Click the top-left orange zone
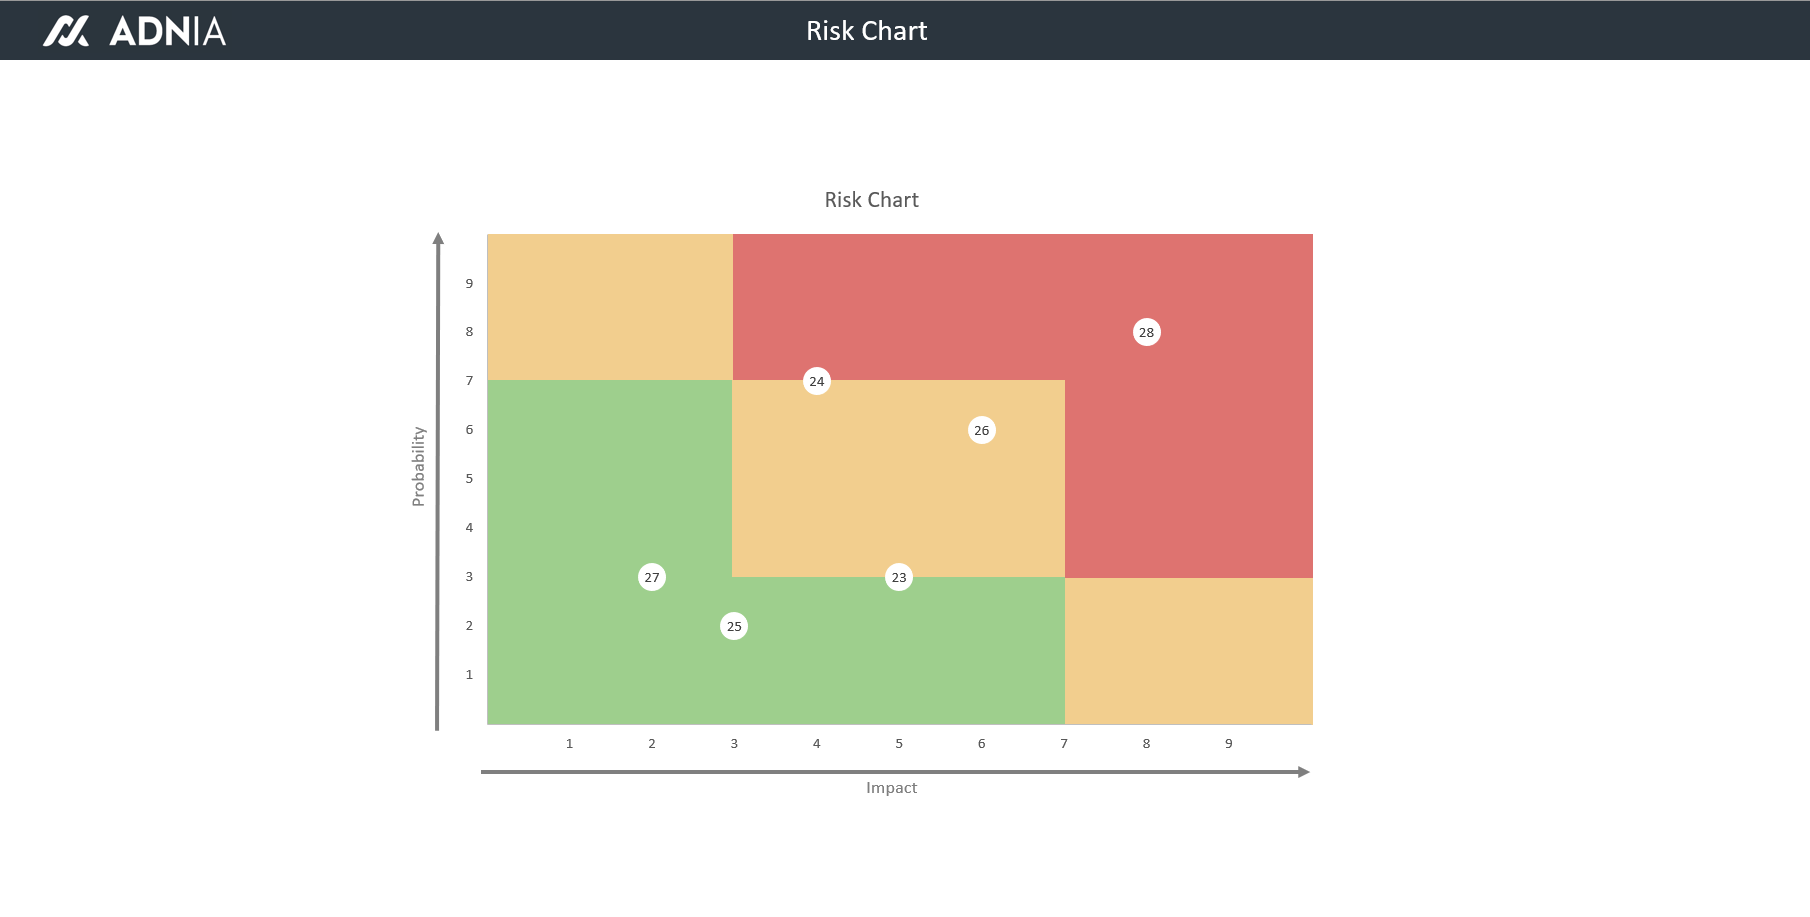1810x917 pixels. coord(610,306)
